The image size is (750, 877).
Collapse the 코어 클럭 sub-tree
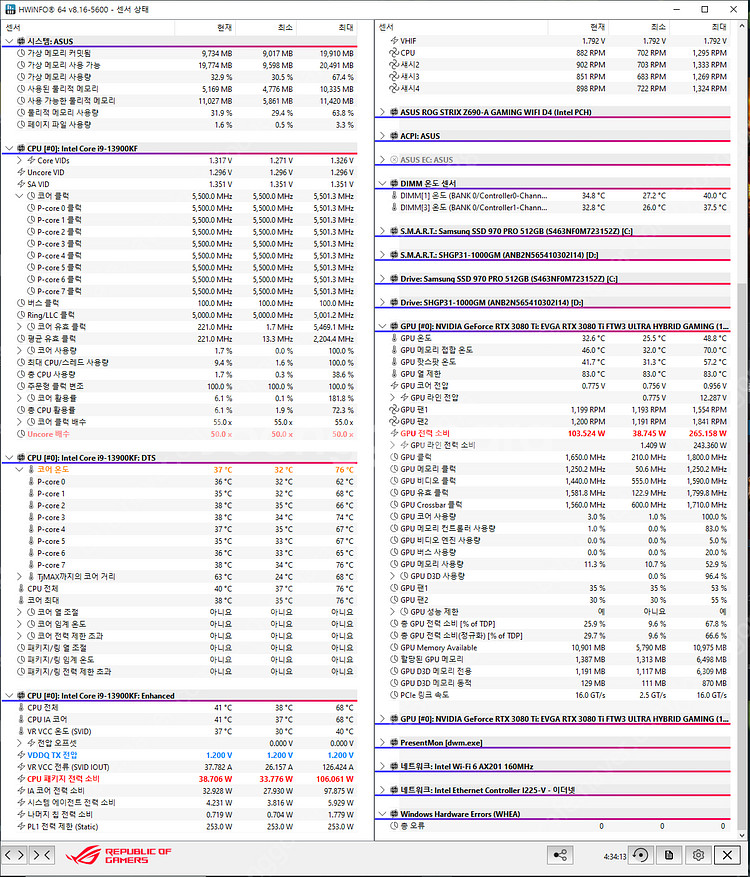20,196
